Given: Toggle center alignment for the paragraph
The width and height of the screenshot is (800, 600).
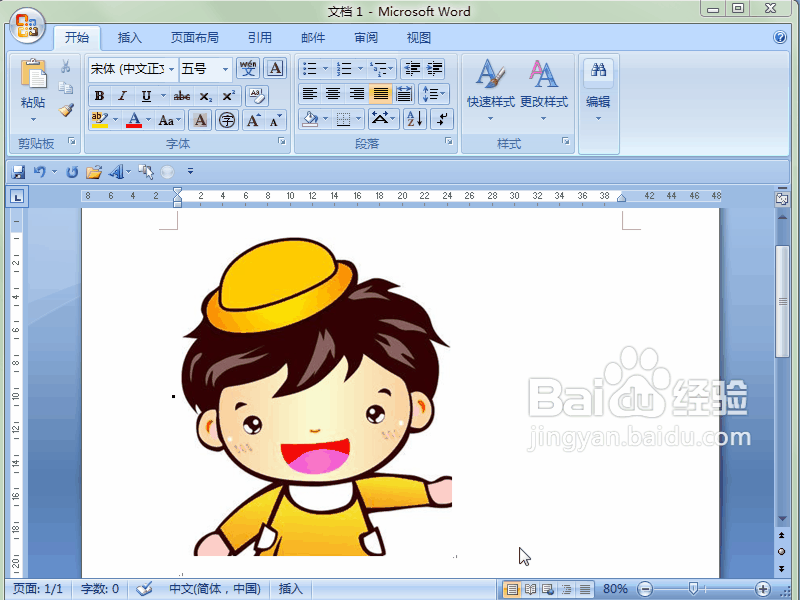Looking at the screenshot, I should (x=333, y=95).
